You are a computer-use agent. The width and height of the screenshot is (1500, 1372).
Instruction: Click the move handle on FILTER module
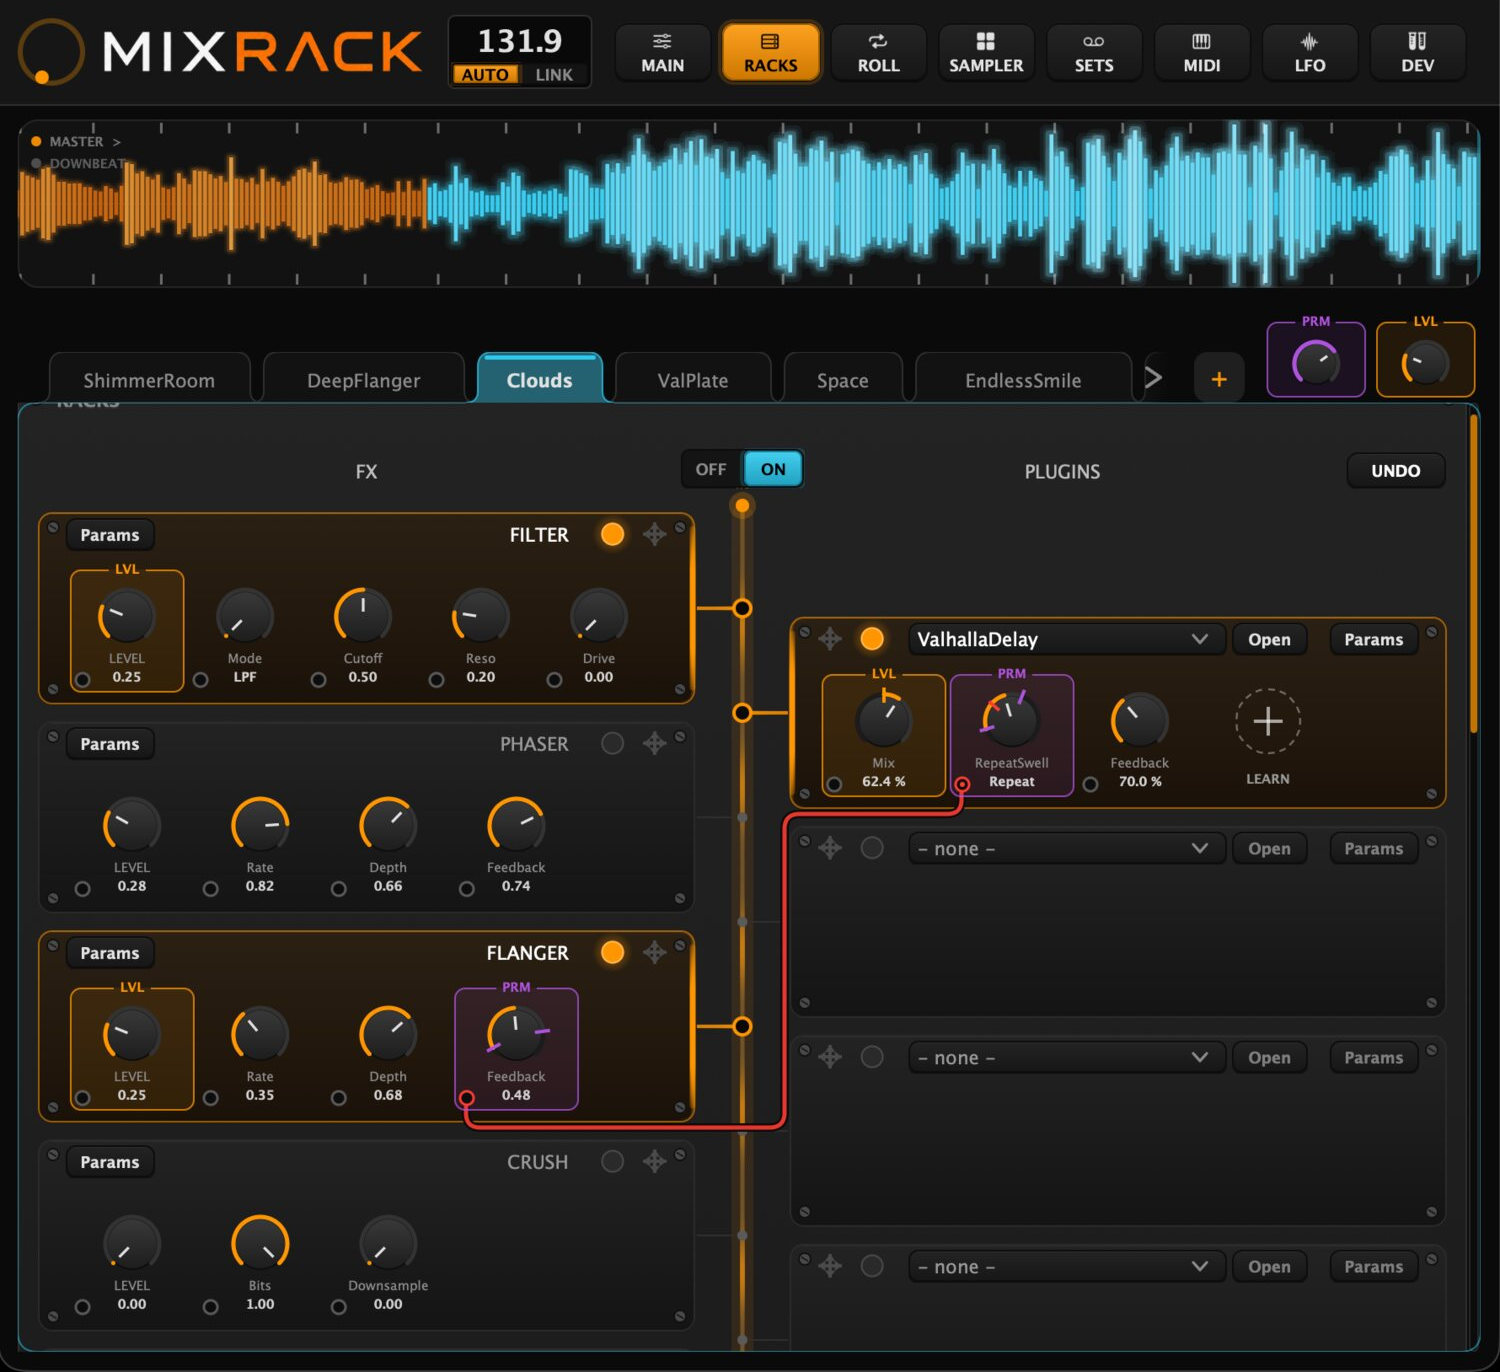coord(655,535)
